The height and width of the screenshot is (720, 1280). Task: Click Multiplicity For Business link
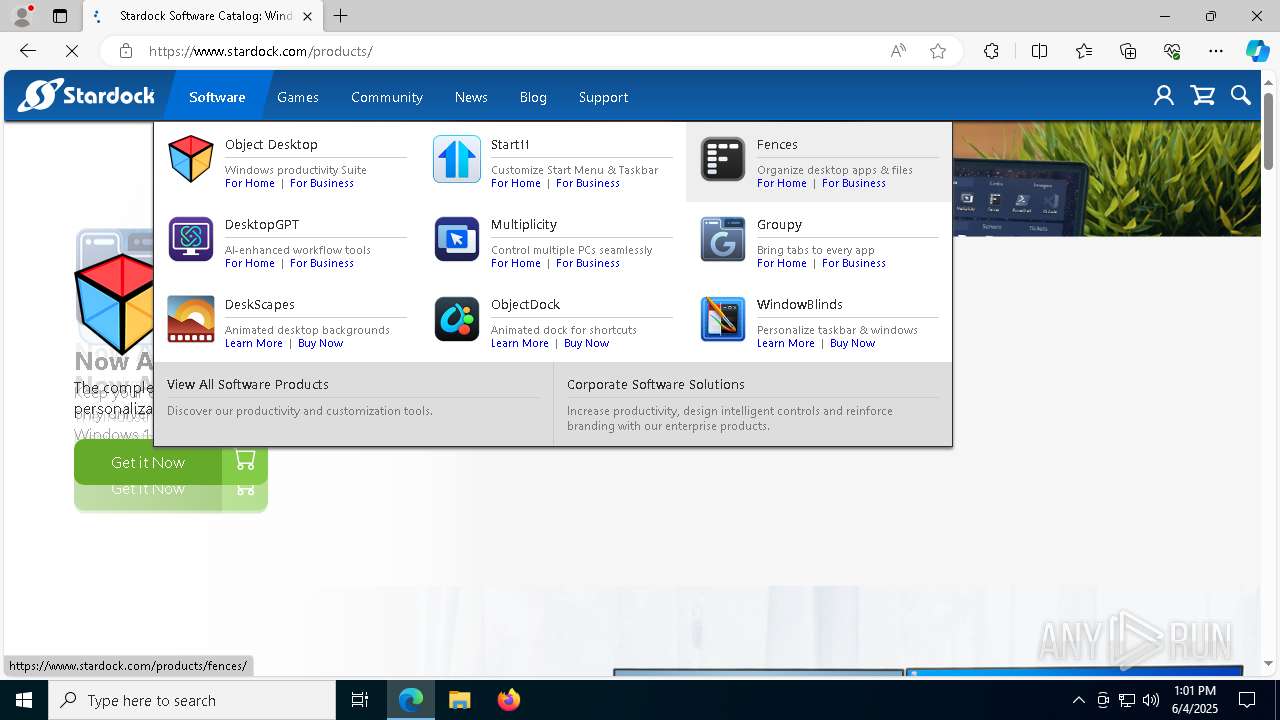[x=588, y=263]
